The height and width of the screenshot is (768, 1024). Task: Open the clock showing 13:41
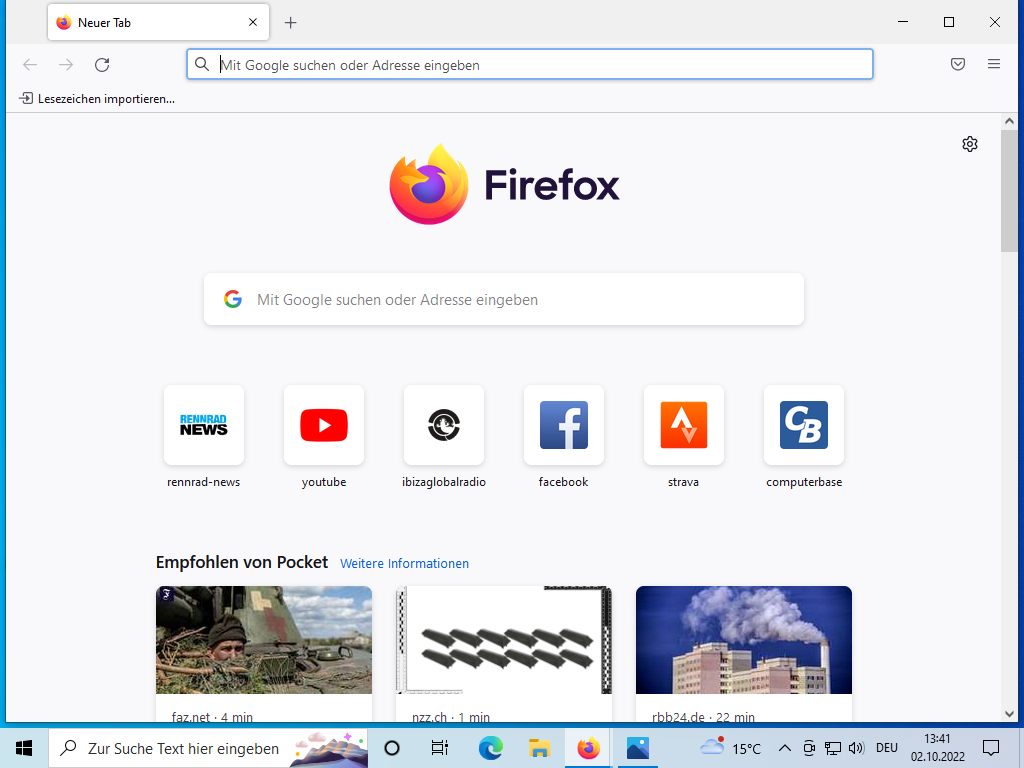937,748
